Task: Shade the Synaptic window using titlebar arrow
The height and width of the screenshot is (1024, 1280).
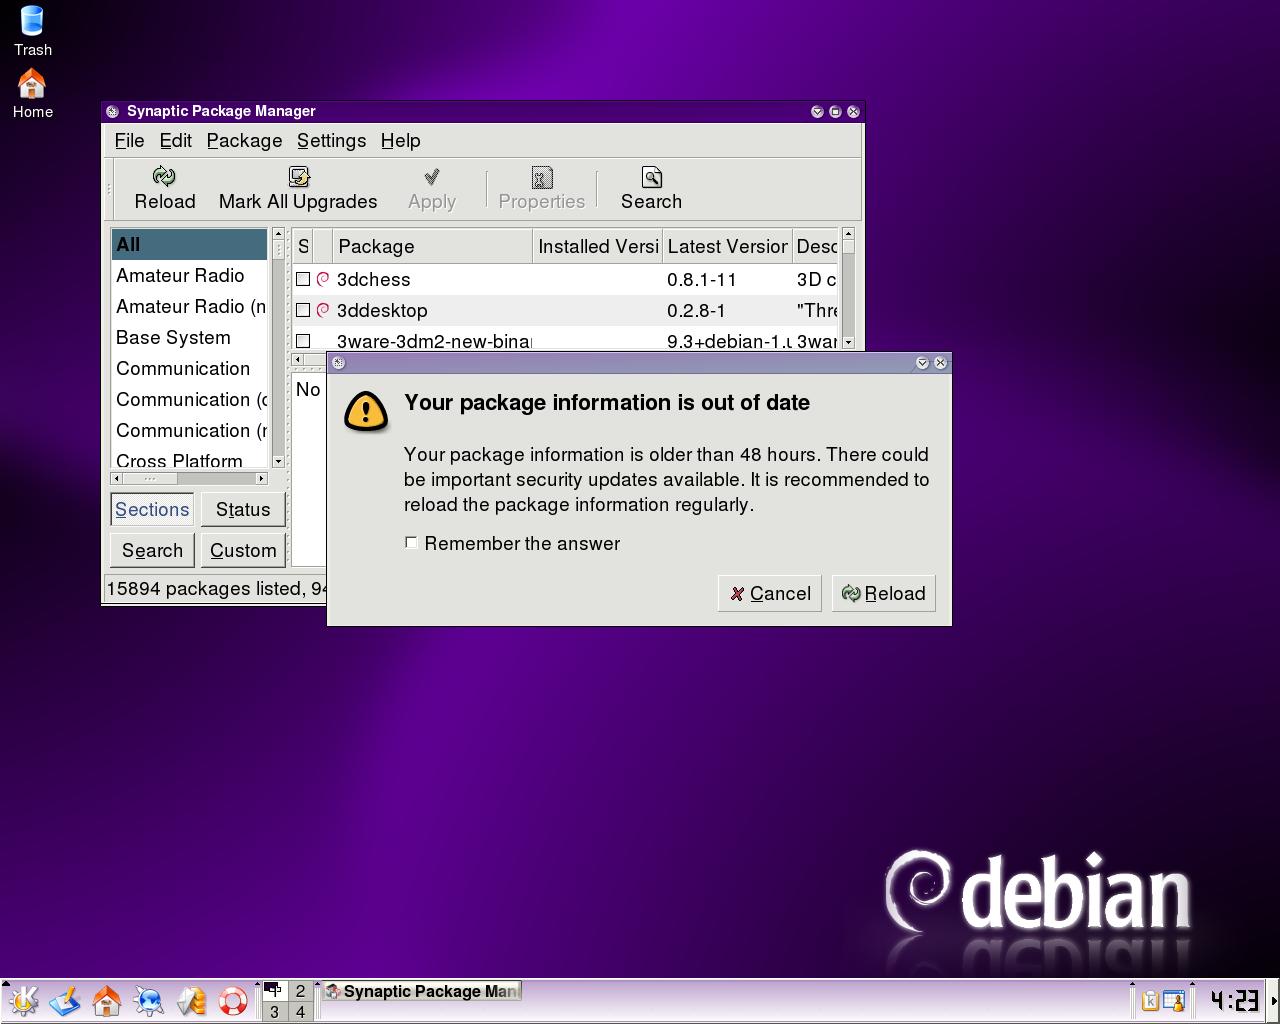Action: (817, 111)
